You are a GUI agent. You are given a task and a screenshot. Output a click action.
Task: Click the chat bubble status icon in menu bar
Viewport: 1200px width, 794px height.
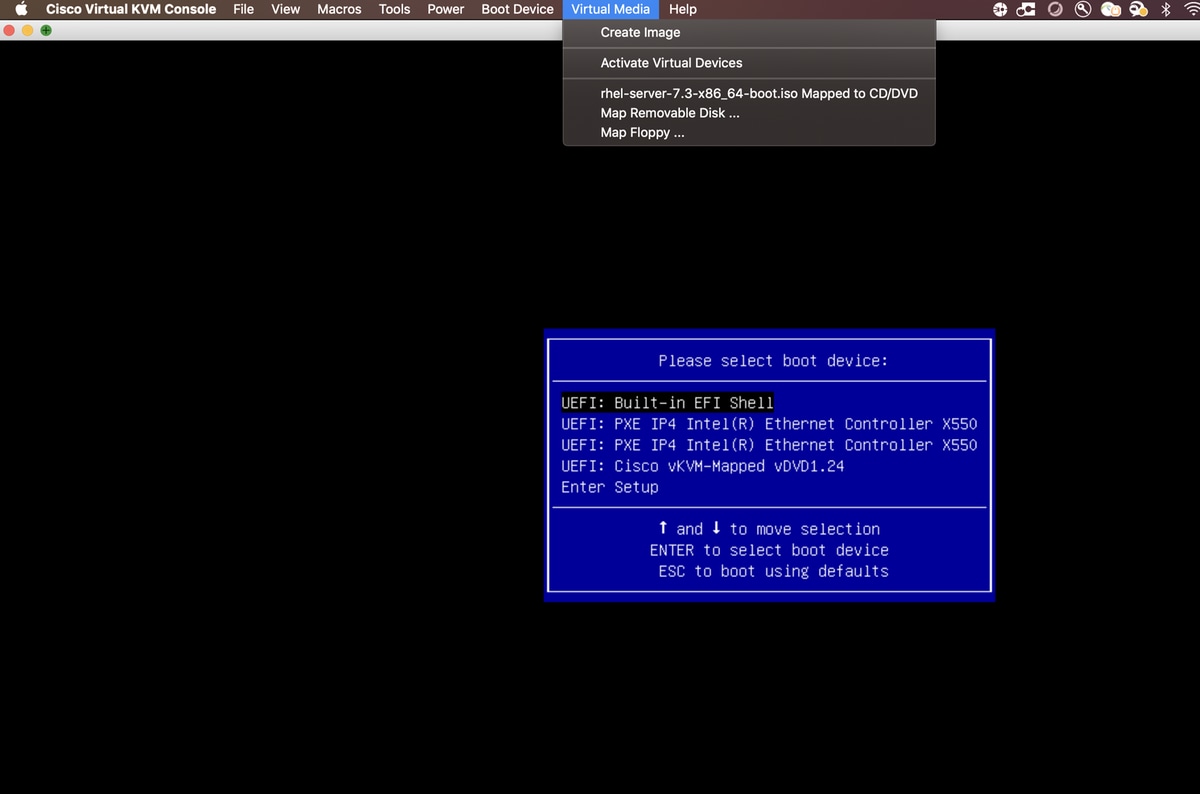coord(1139,9)
